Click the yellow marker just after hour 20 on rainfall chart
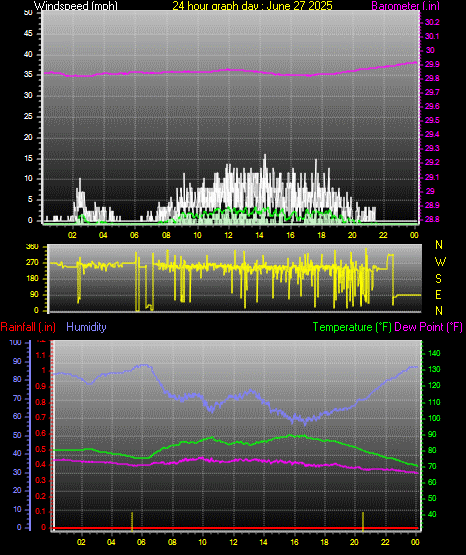 pyautogui.click(x=363, y=521)
